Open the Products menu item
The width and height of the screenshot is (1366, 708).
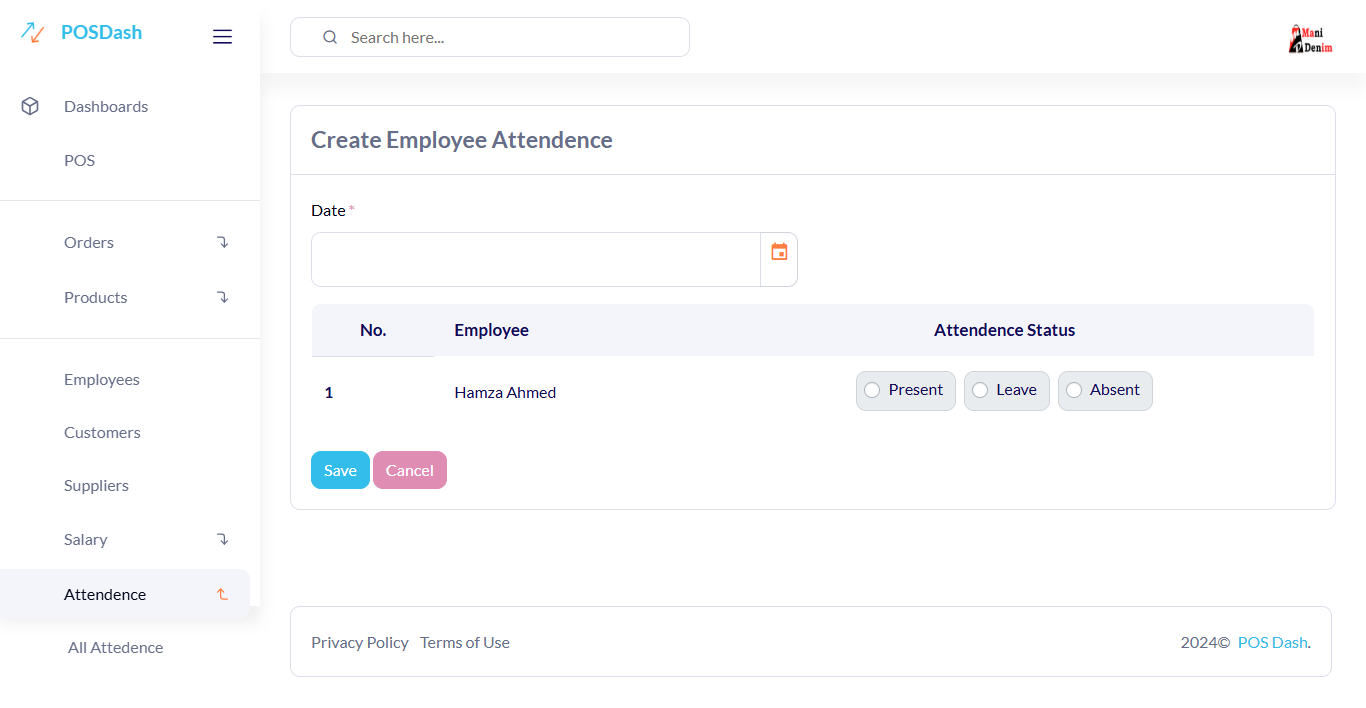click(95, 297)
